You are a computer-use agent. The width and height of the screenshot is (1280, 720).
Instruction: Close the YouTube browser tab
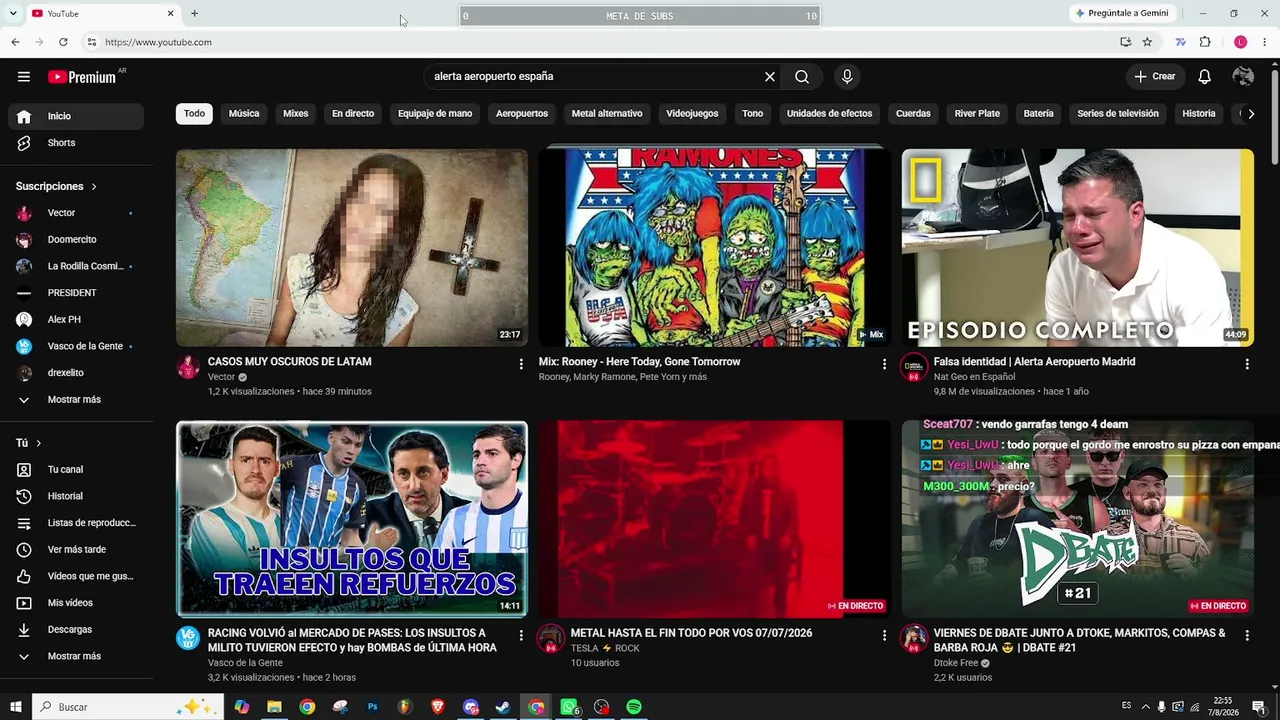tap(170, 13)
